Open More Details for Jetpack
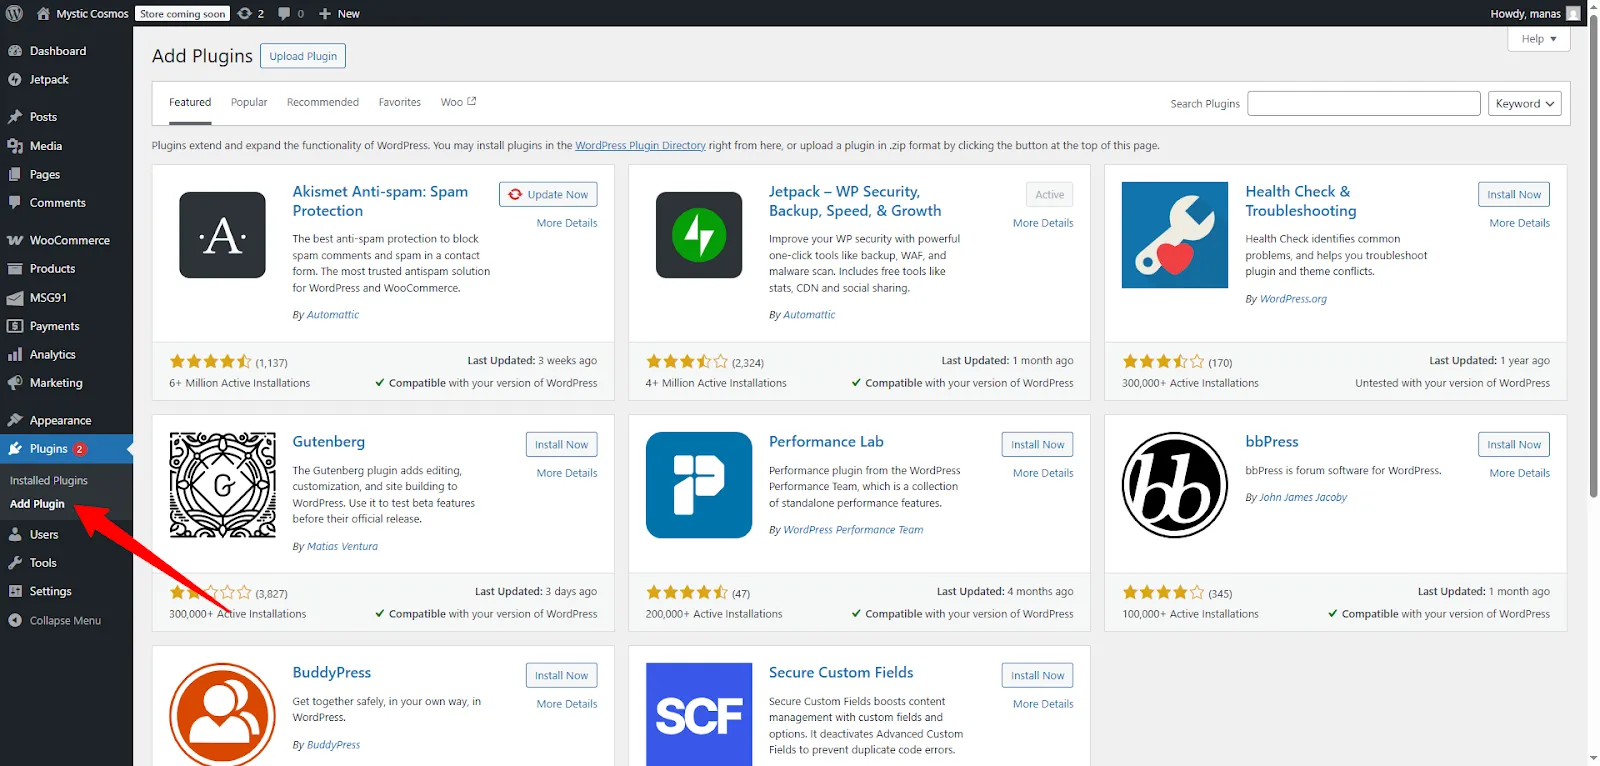Screen dimensions: 1600x766 (1043, 224)
